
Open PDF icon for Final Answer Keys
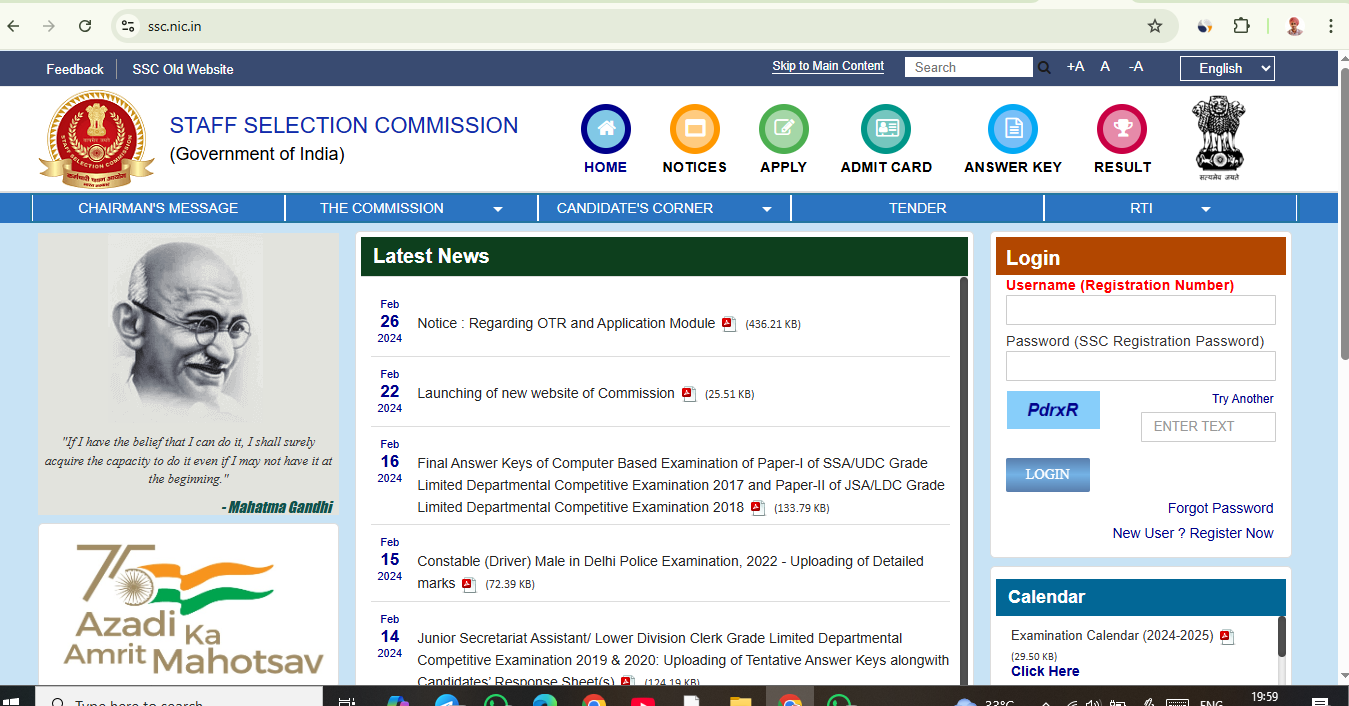pos(758,508)
